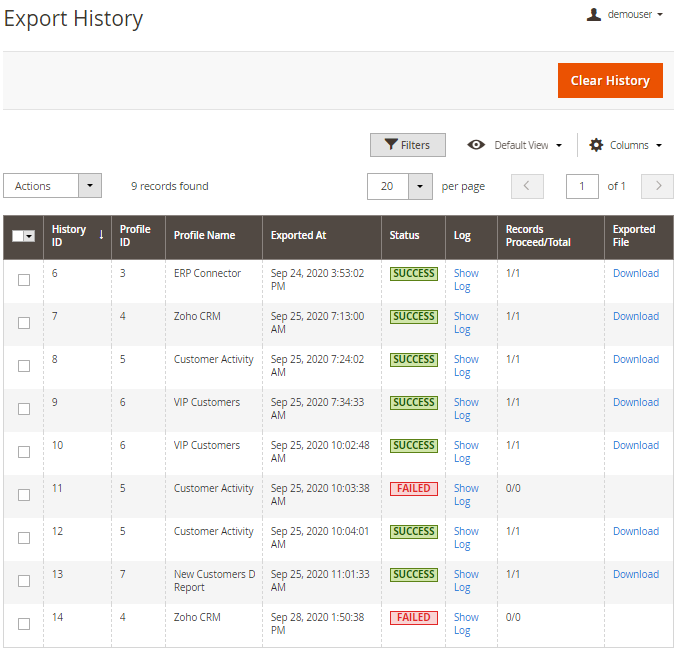This screenshot has width=678, height=652.
Task: Open the per page dropdown arrow
Action: pyautogui.click(x=420, y=186)
